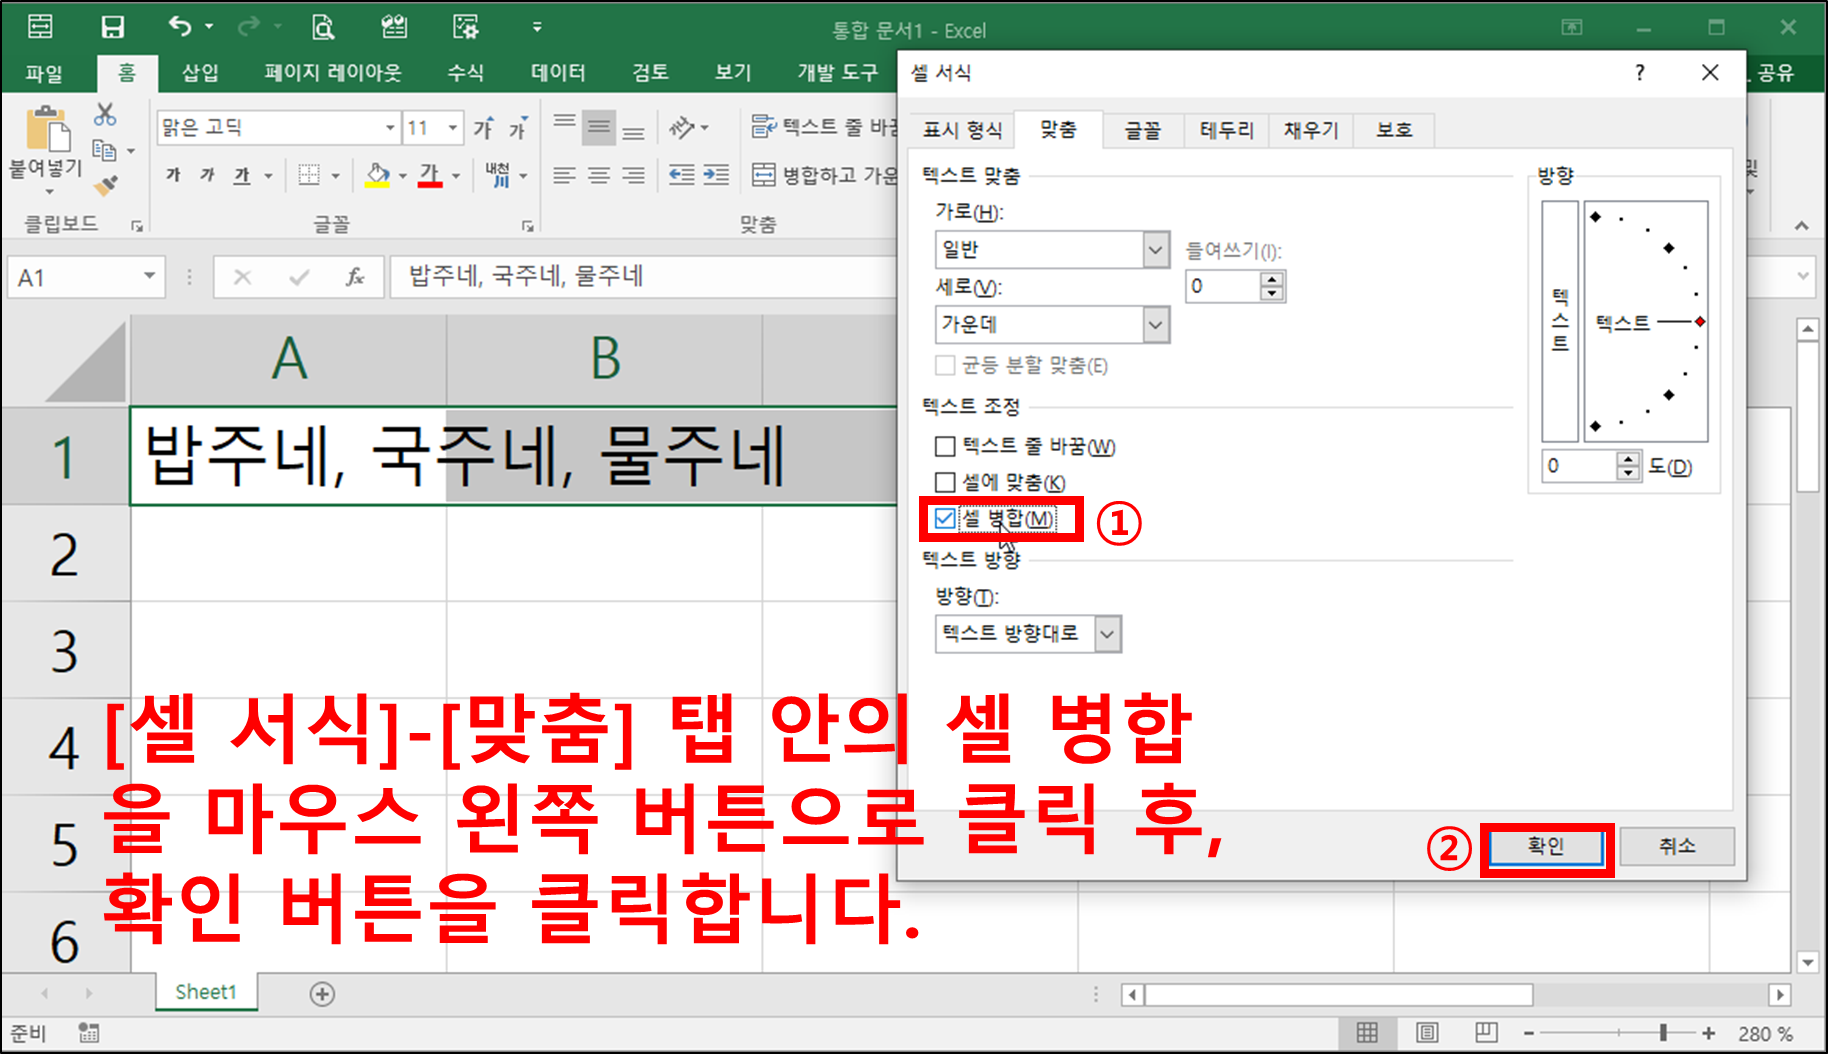Viewport: 1828px width, 1054px height.
Task: Apply underline to the selected text
Action: pos(240,174)
